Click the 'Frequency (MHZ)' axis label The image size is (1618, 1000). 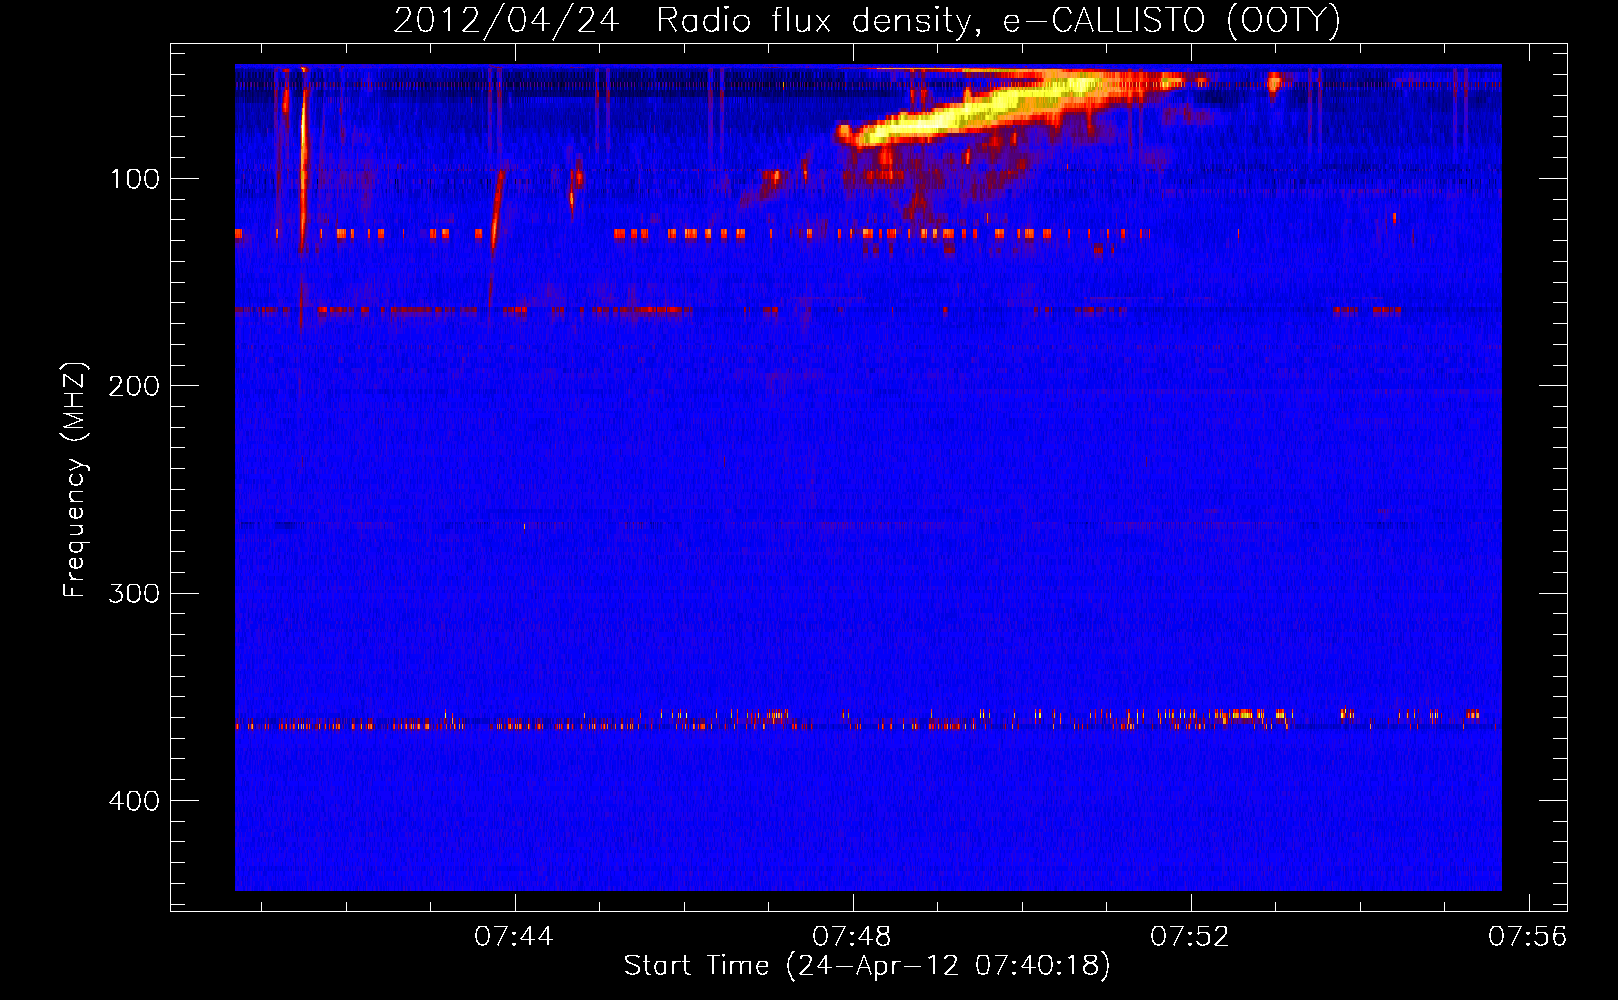coord(75,480)
